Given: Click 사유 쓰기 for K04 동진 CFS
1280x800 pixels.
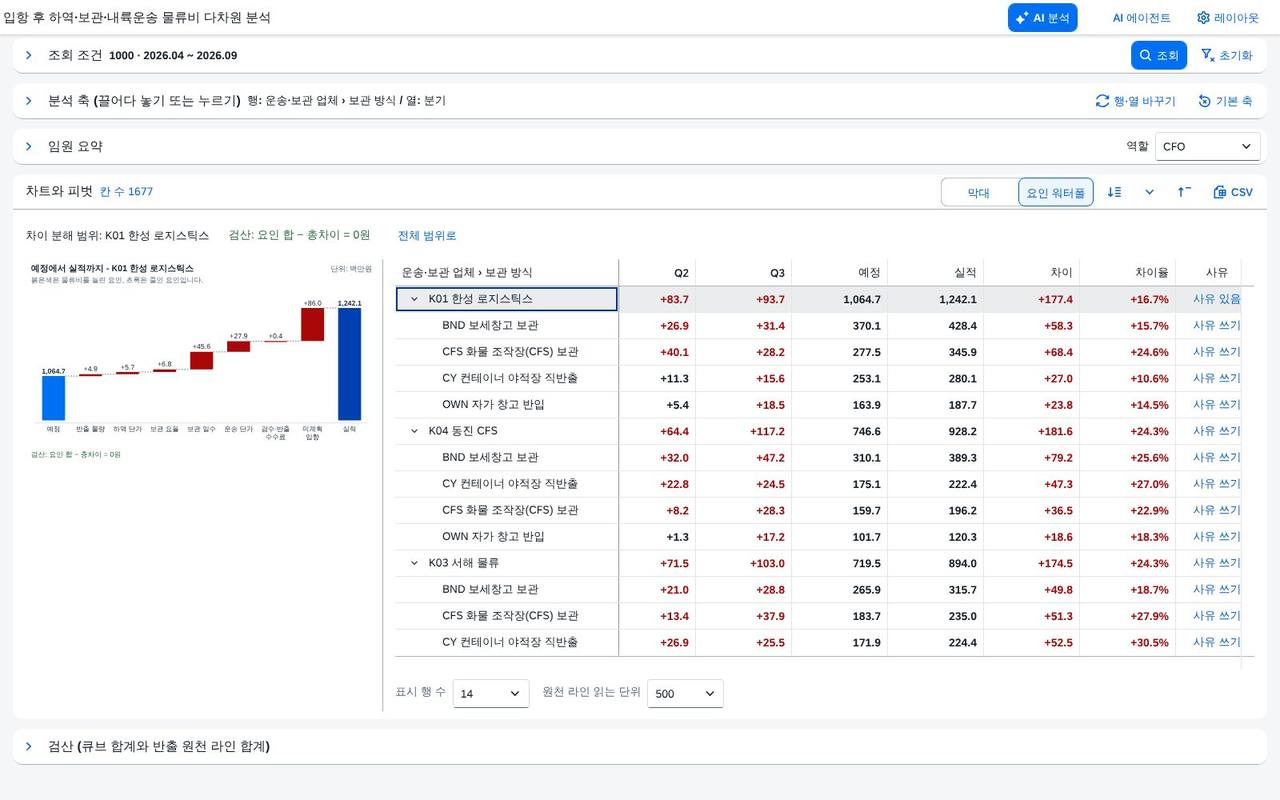Looking at the screenshot, I should [1216, 431].
